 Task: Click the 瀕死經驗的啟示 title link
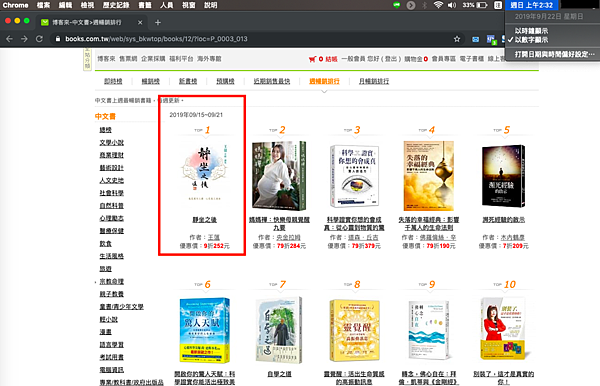click(x=504, y=220)
